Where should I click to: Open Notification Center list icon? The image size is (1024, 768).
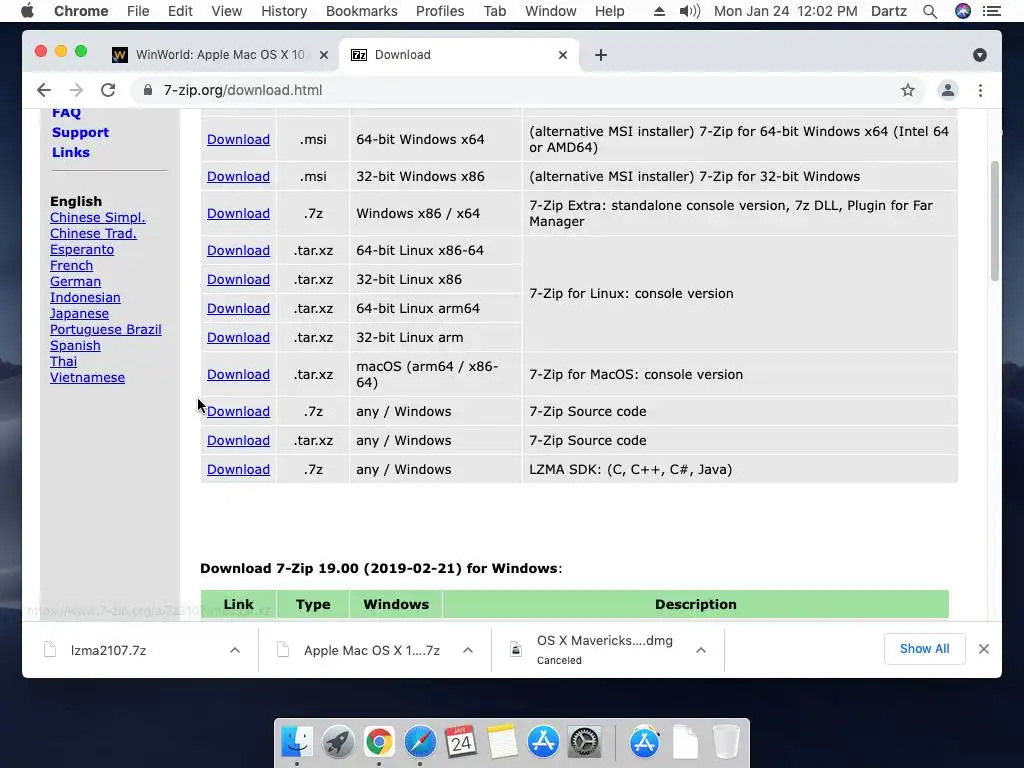click(992, 11)
